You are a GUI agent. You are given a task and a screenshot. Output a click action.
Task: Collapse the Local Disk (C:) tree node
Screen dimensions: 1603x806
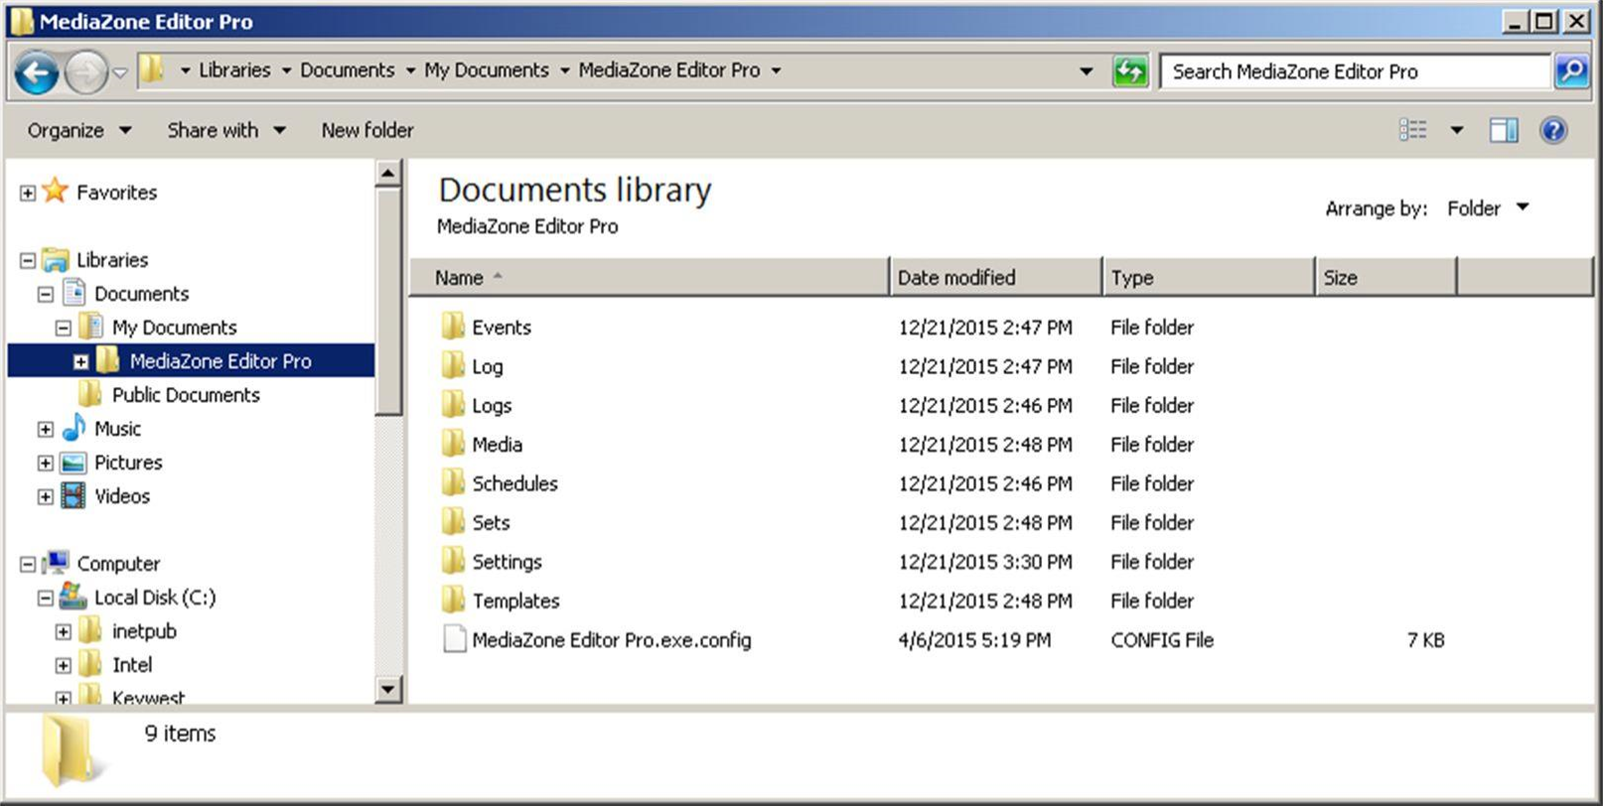pyautogui.click(x=46, y=599)
